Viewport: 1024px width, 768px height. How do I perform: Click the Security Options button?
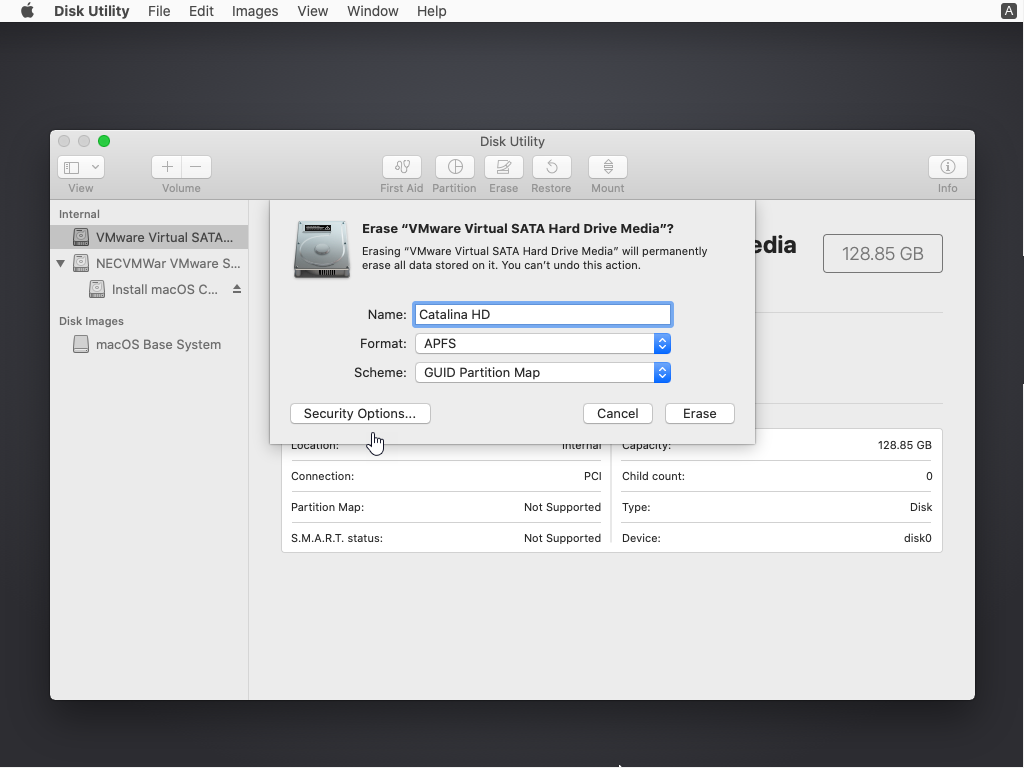(360, 413)
